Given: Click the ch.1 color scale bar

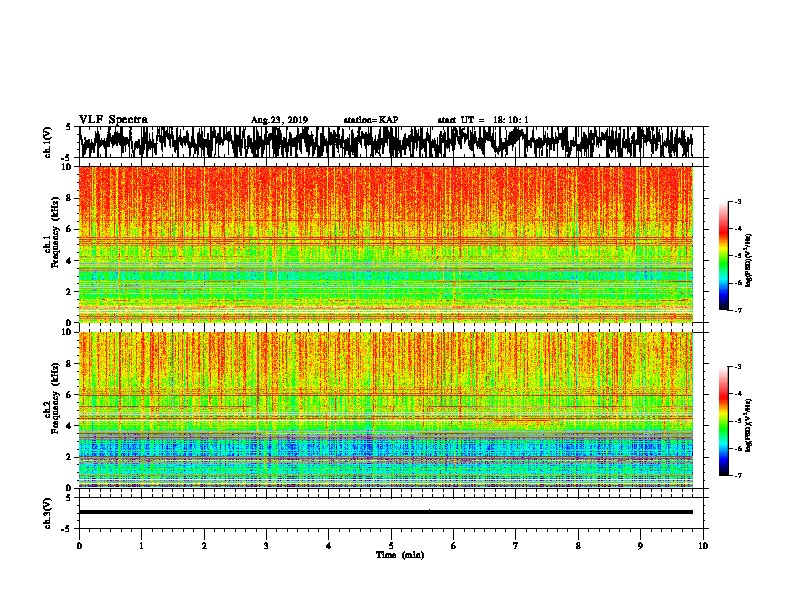Looking at the screenshot, I should click(724, 256).
